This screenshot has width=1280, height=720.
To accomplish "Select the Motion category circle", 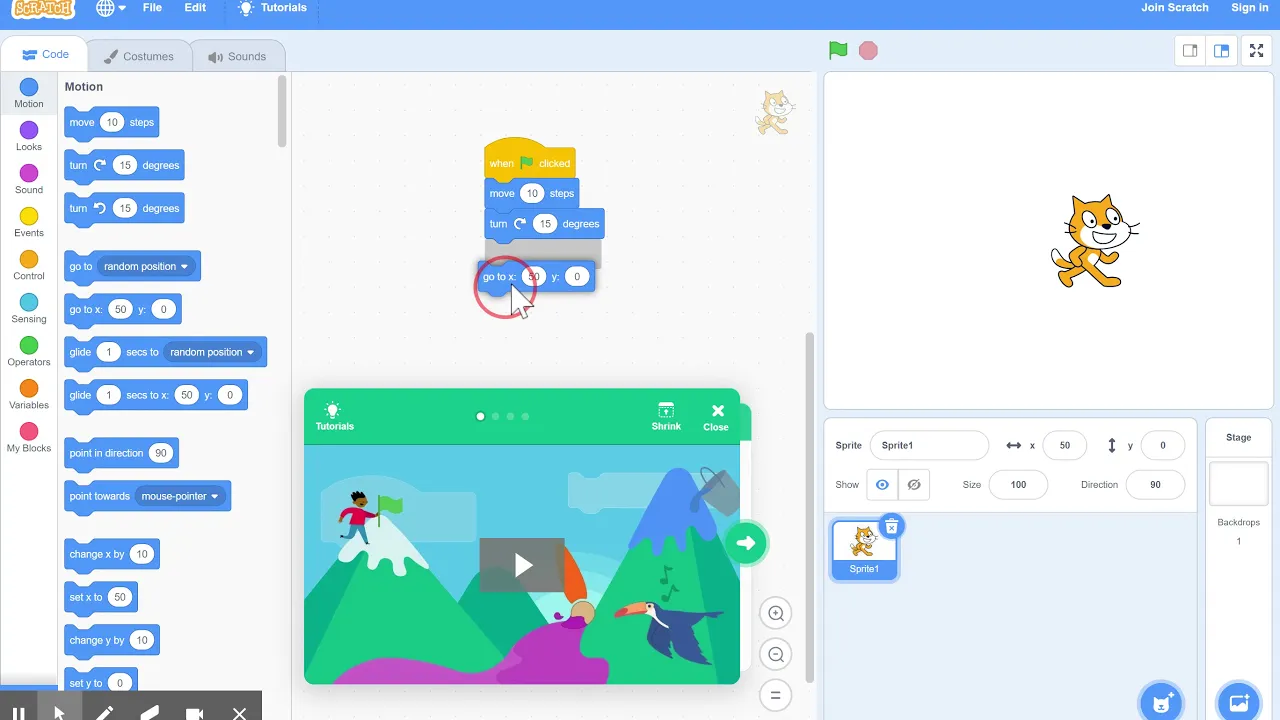I will coord(29,88).
